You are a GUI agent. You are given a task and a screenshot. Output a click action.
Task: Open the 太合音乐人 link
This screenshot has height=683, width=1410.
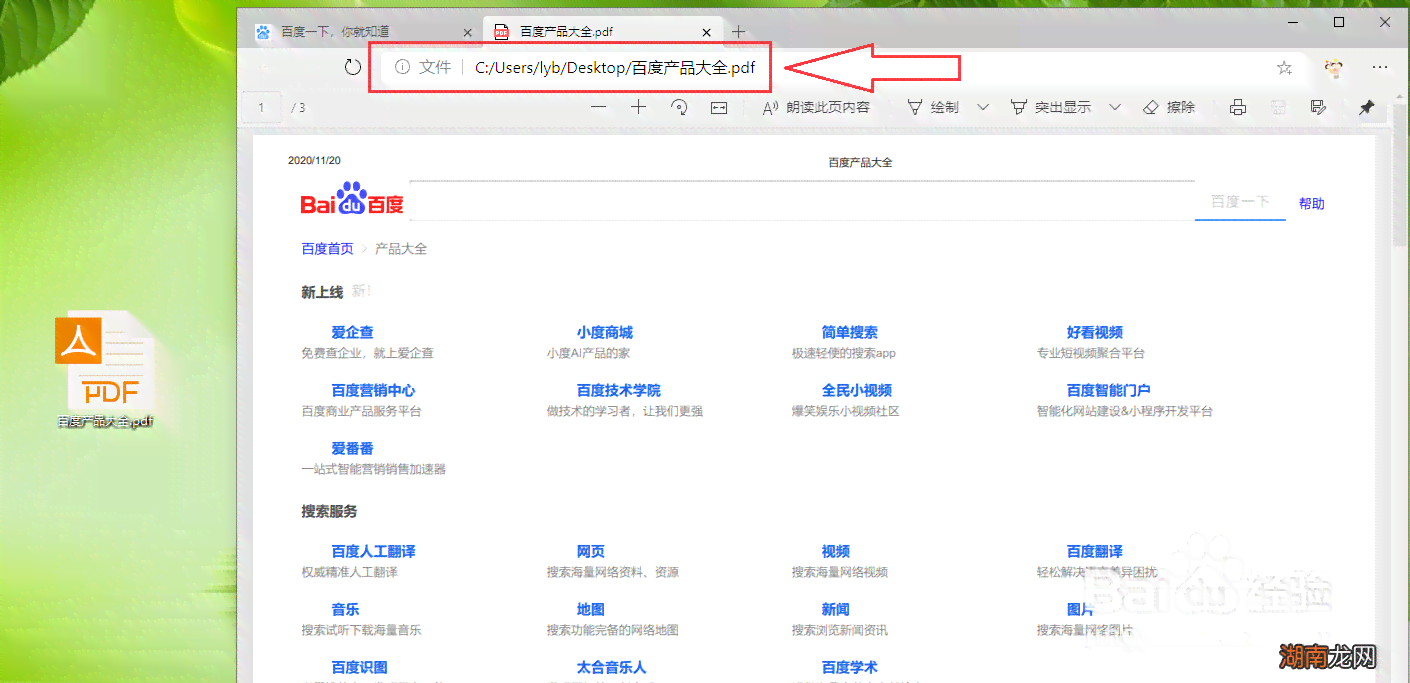(x=611, y=667)
